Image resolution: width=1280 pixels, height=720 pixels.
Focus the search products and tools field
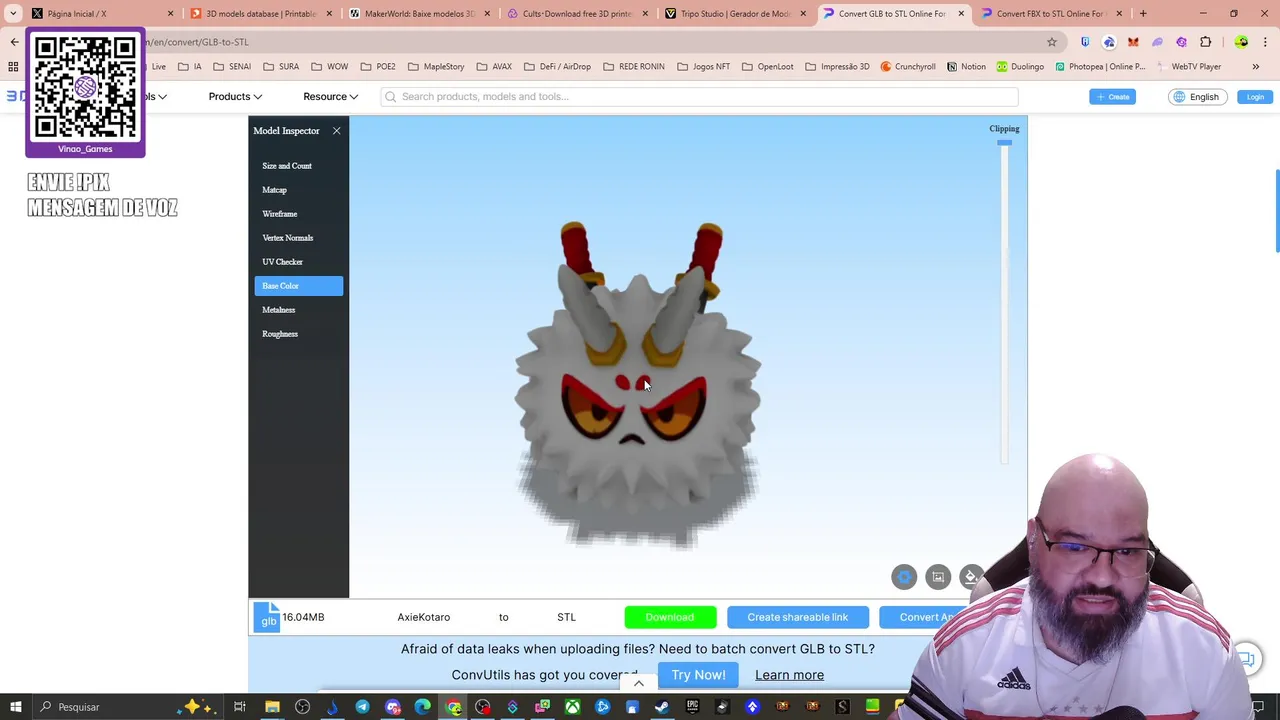(x=699, y=97)
